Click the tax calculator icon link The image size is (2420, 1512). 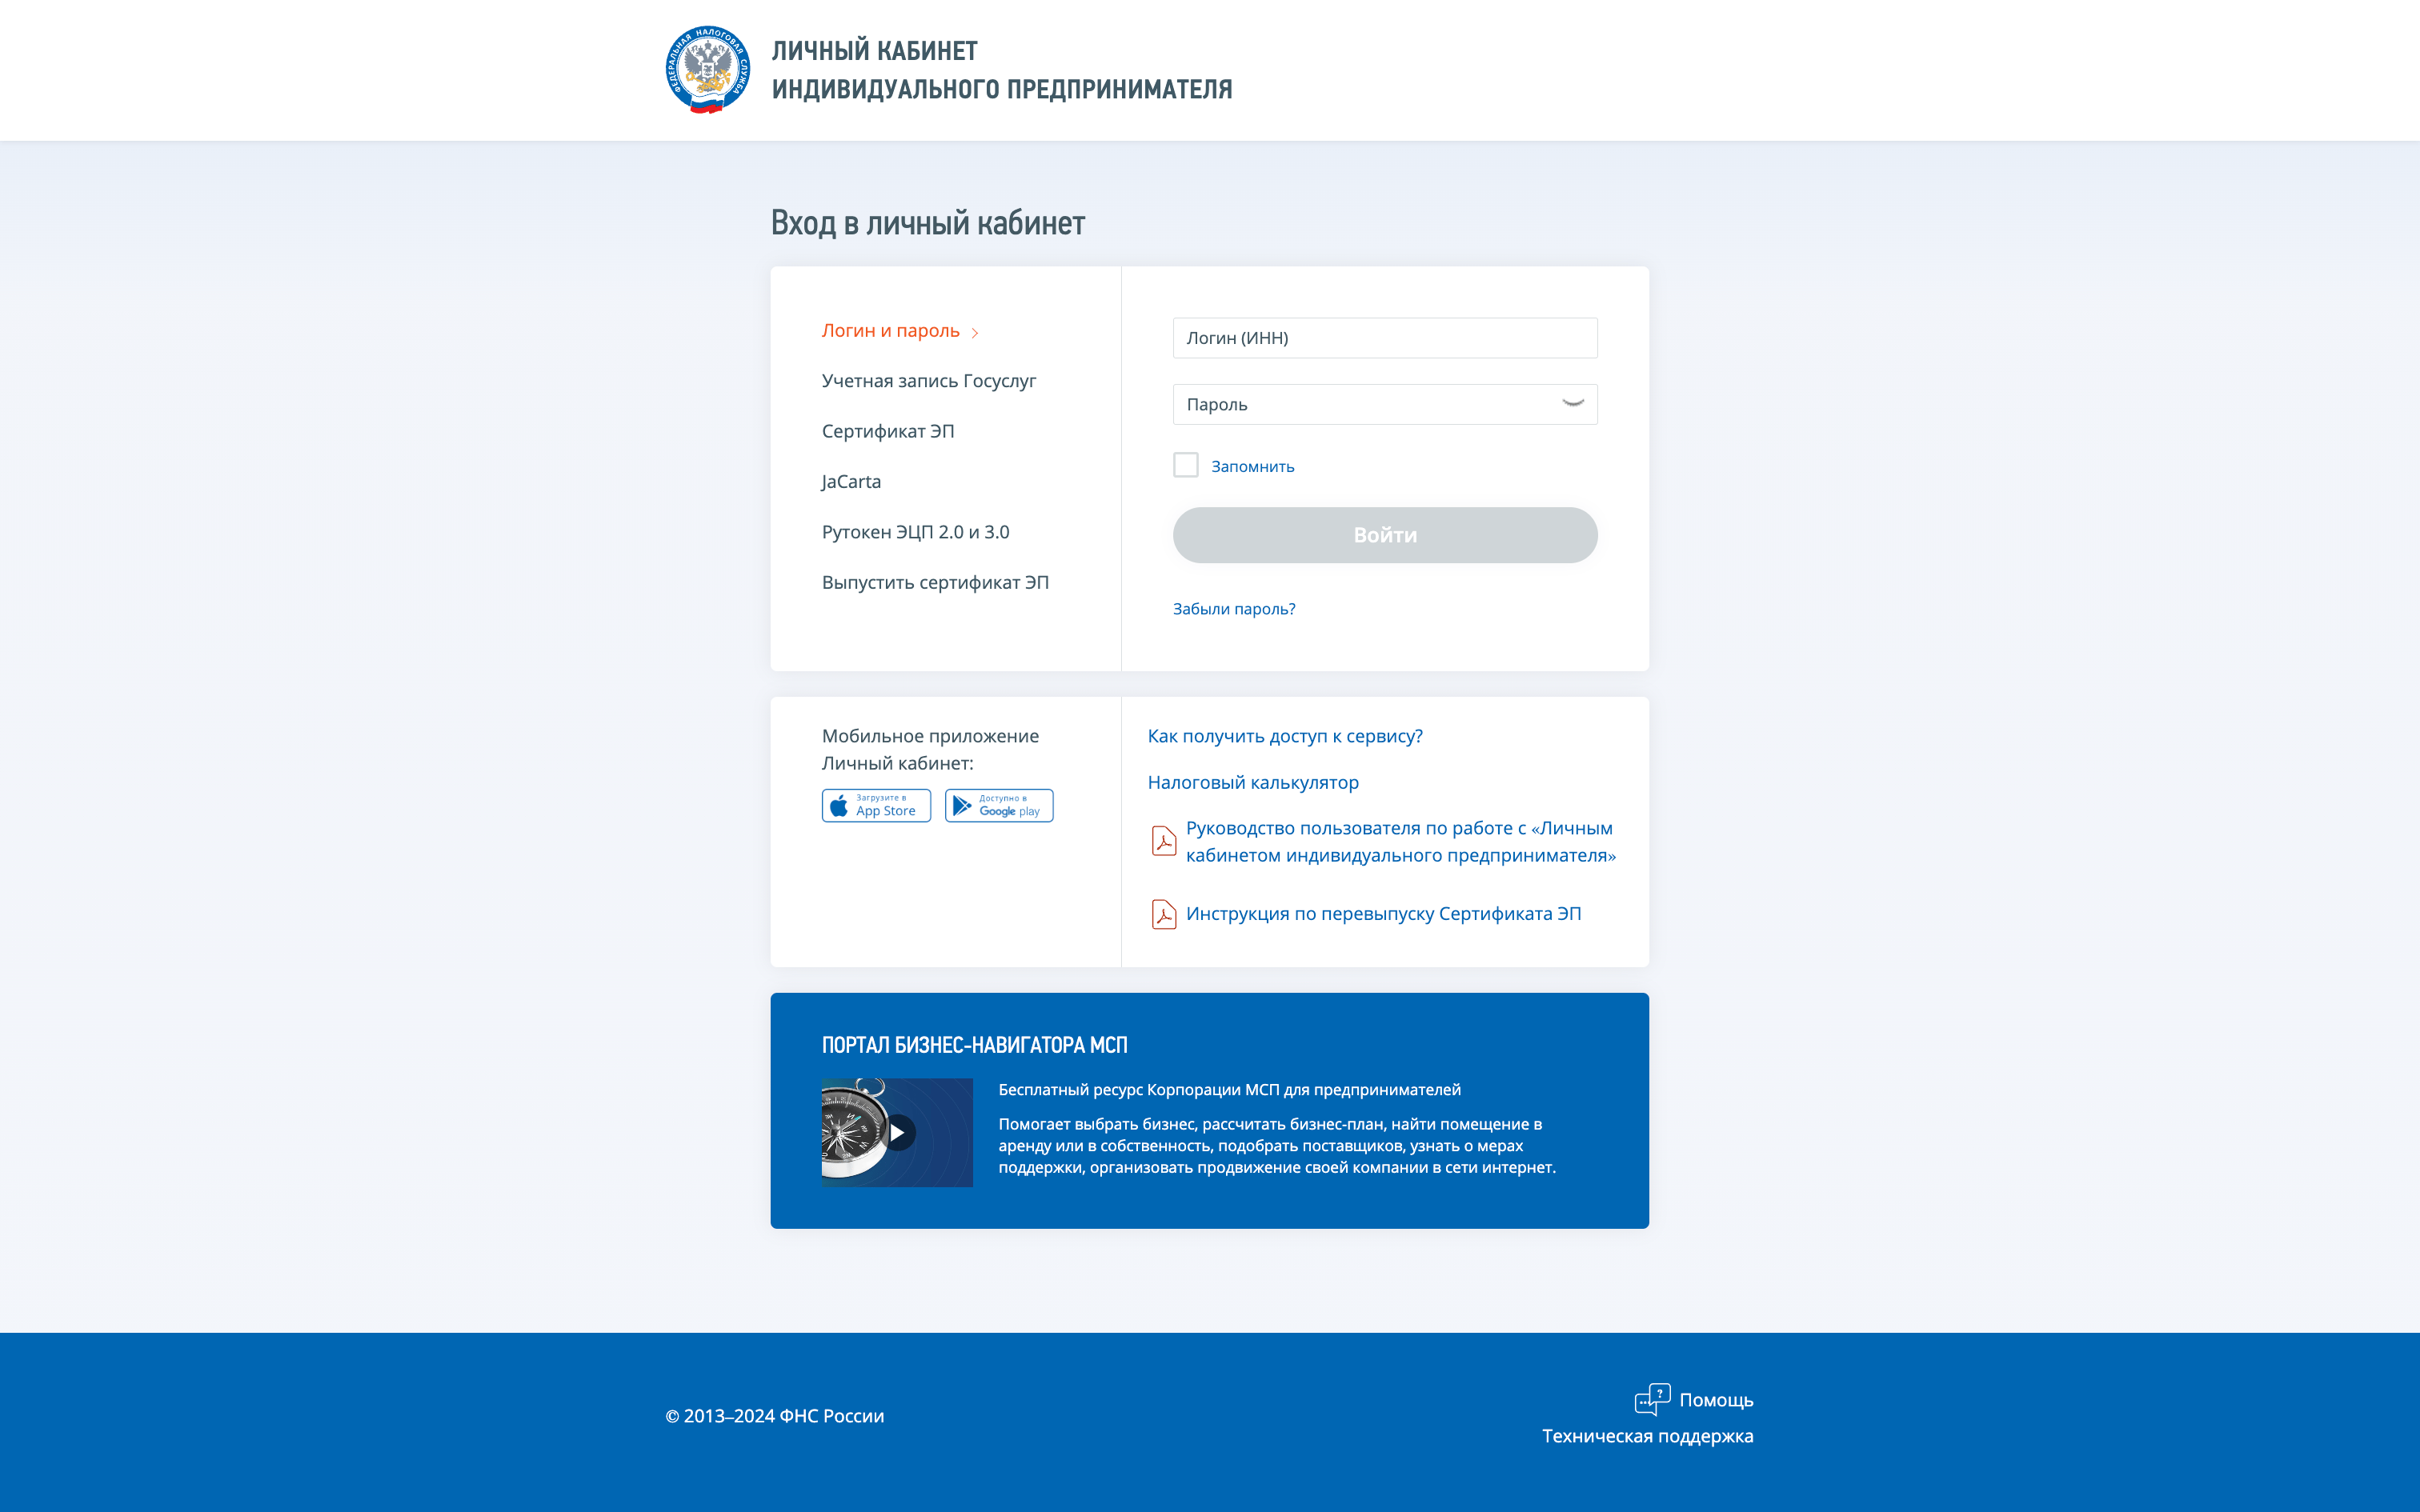(1251, 780)
